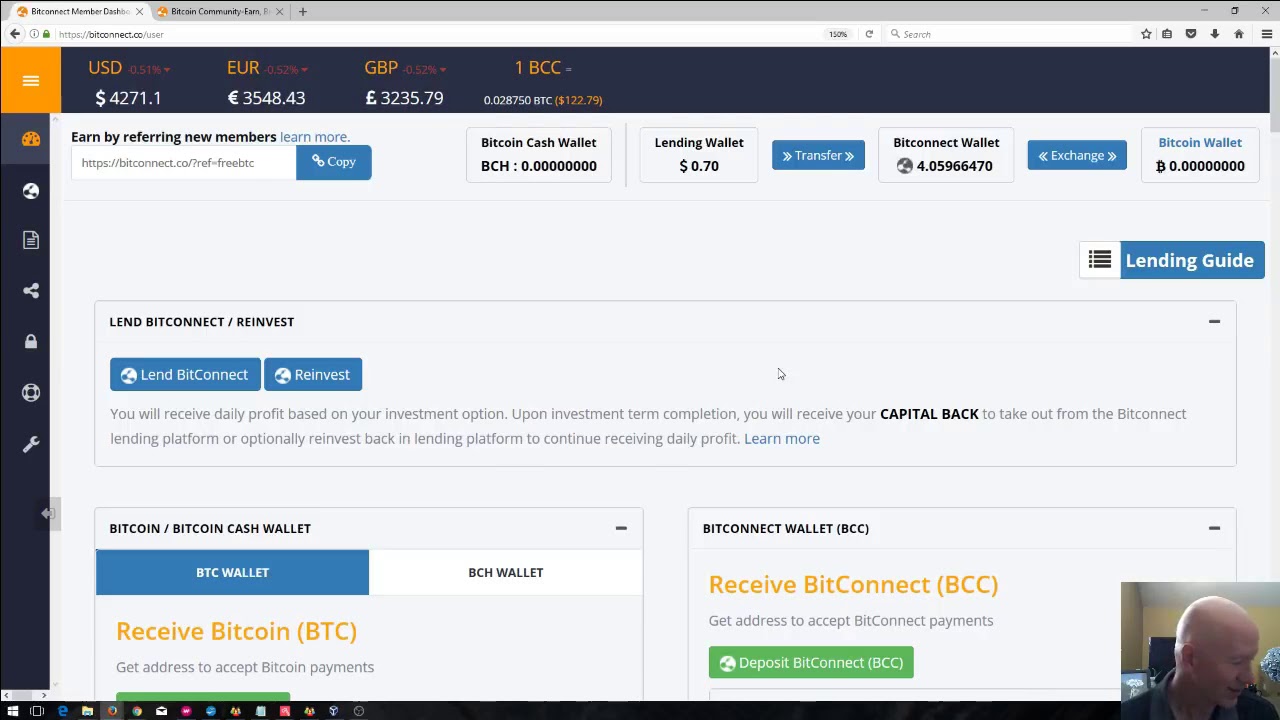This screenshot has width=1280, height=720.
Task: Click the 1 BCC rate label
Action: tap(537, 68)
